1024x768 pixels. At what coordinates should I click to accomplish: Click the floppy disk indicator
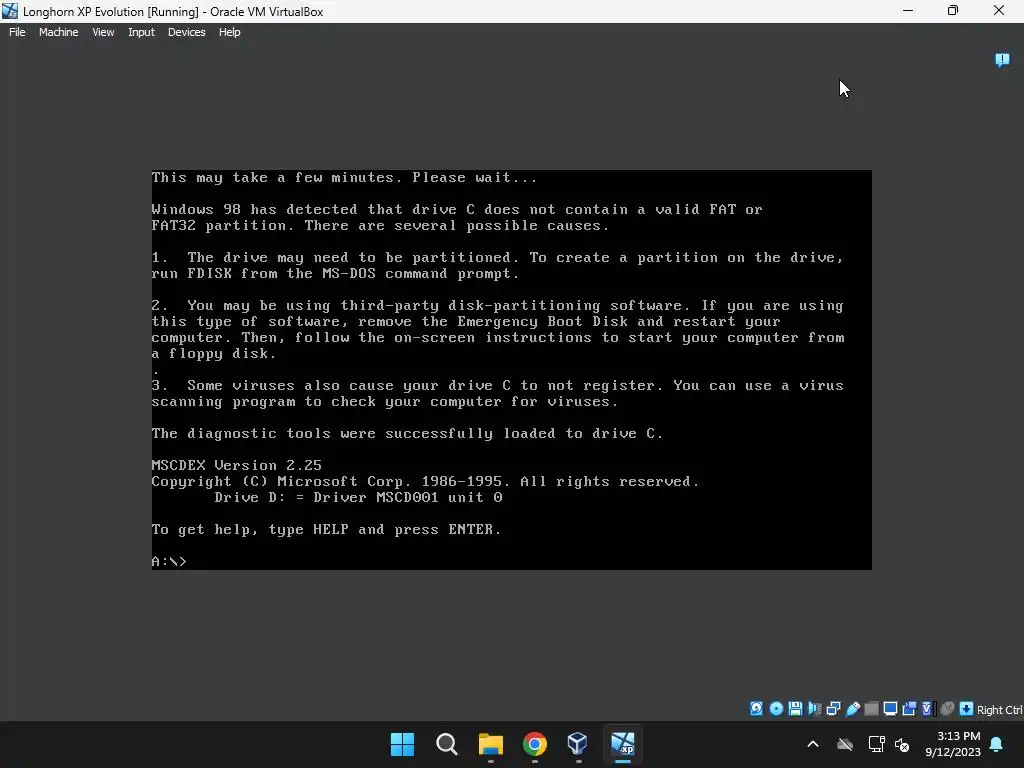pyautogui.click(x=795, y=709)
